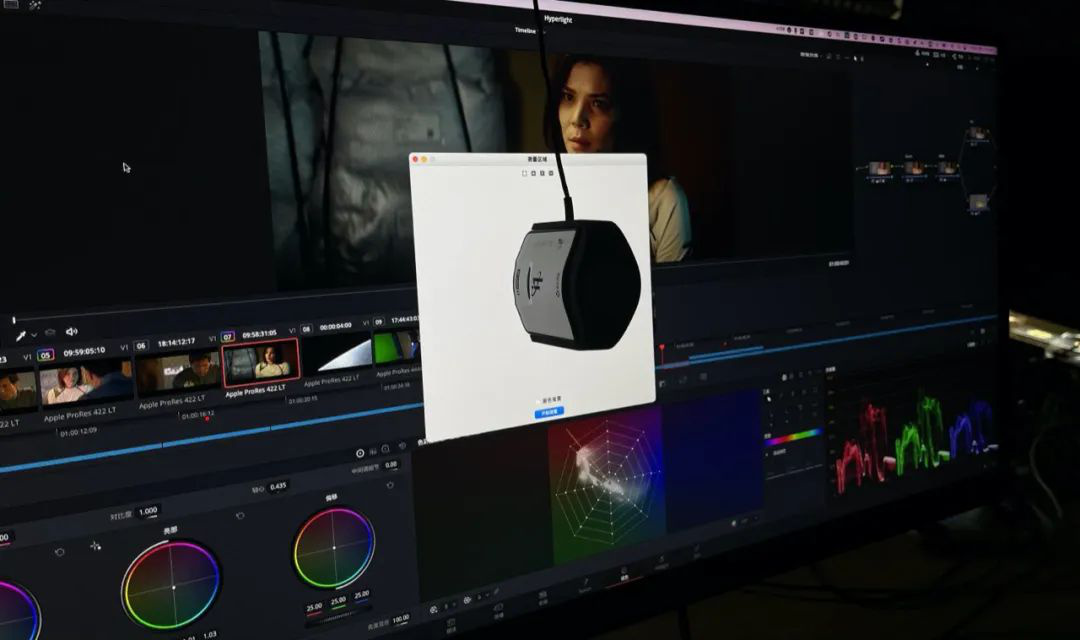Click the rainbow hue strip in the curves panel
This screenshot has height=640, width=1080.
click(x=794, y=437)
